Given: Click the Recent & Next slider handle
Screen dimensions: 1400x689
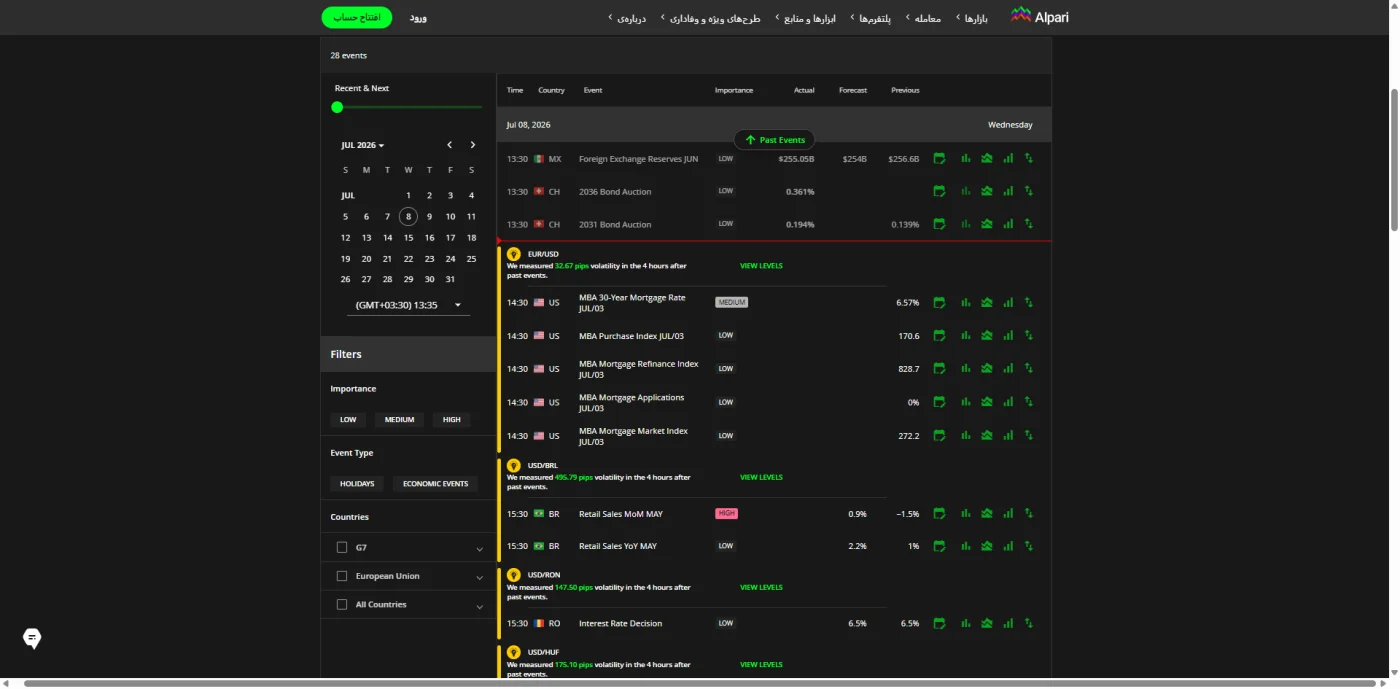Looking at the screenshot, I should pyautogui.click(x=337, y=107).
